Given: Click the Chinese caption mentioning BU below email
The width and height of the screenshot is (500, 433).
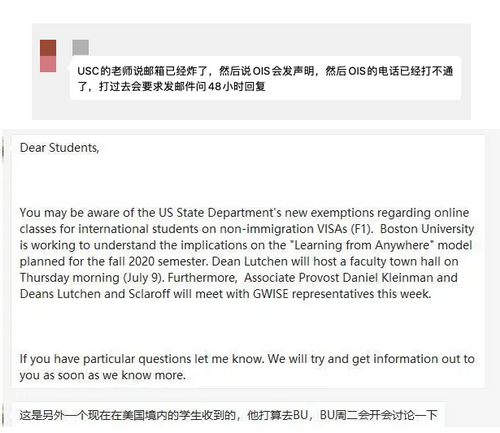Looking at the screenshot, I should pyautogui.click(x=228, y=415).
